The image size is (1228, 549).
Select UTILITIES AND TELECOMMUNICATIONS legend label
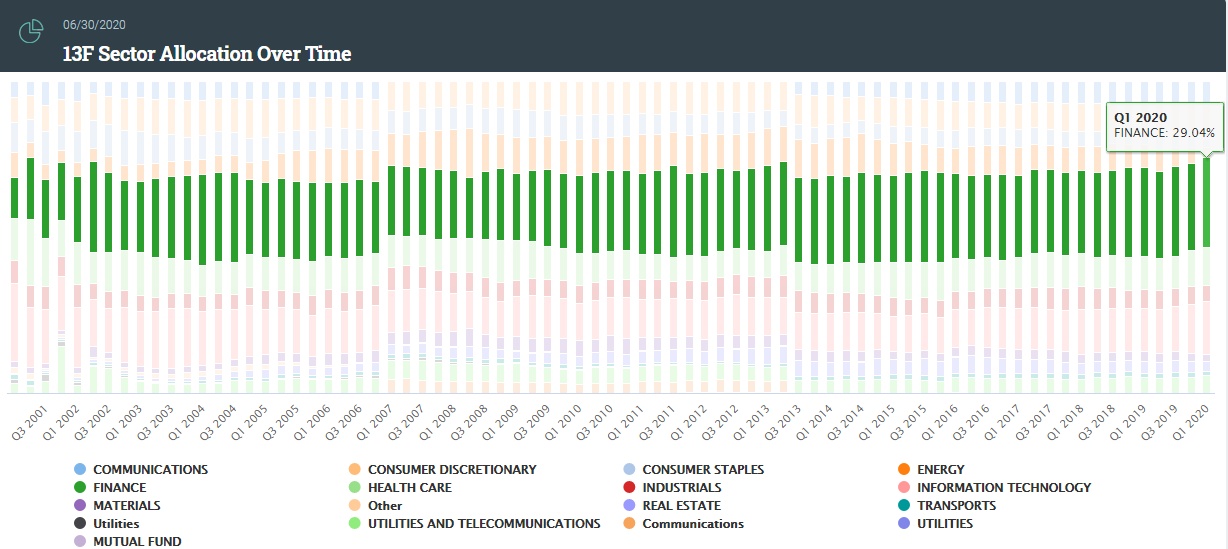click(483, 523)
